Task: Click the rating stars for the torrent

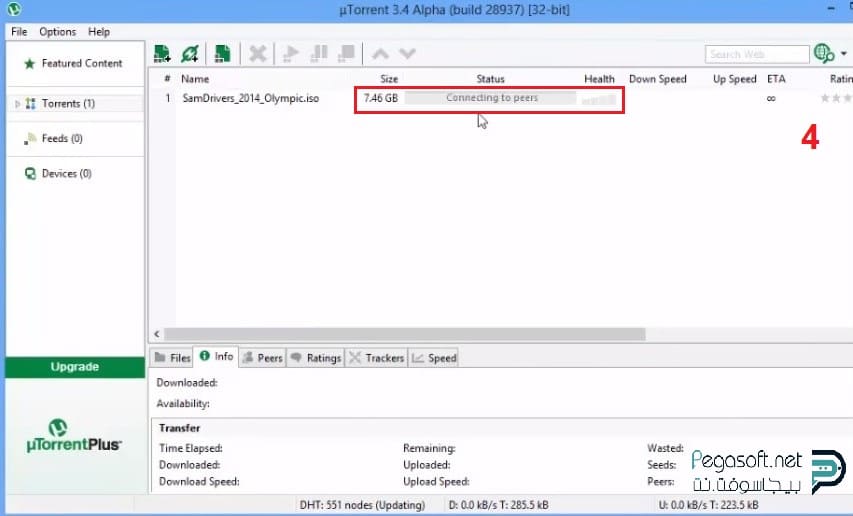Action: [x=836, y=98]
